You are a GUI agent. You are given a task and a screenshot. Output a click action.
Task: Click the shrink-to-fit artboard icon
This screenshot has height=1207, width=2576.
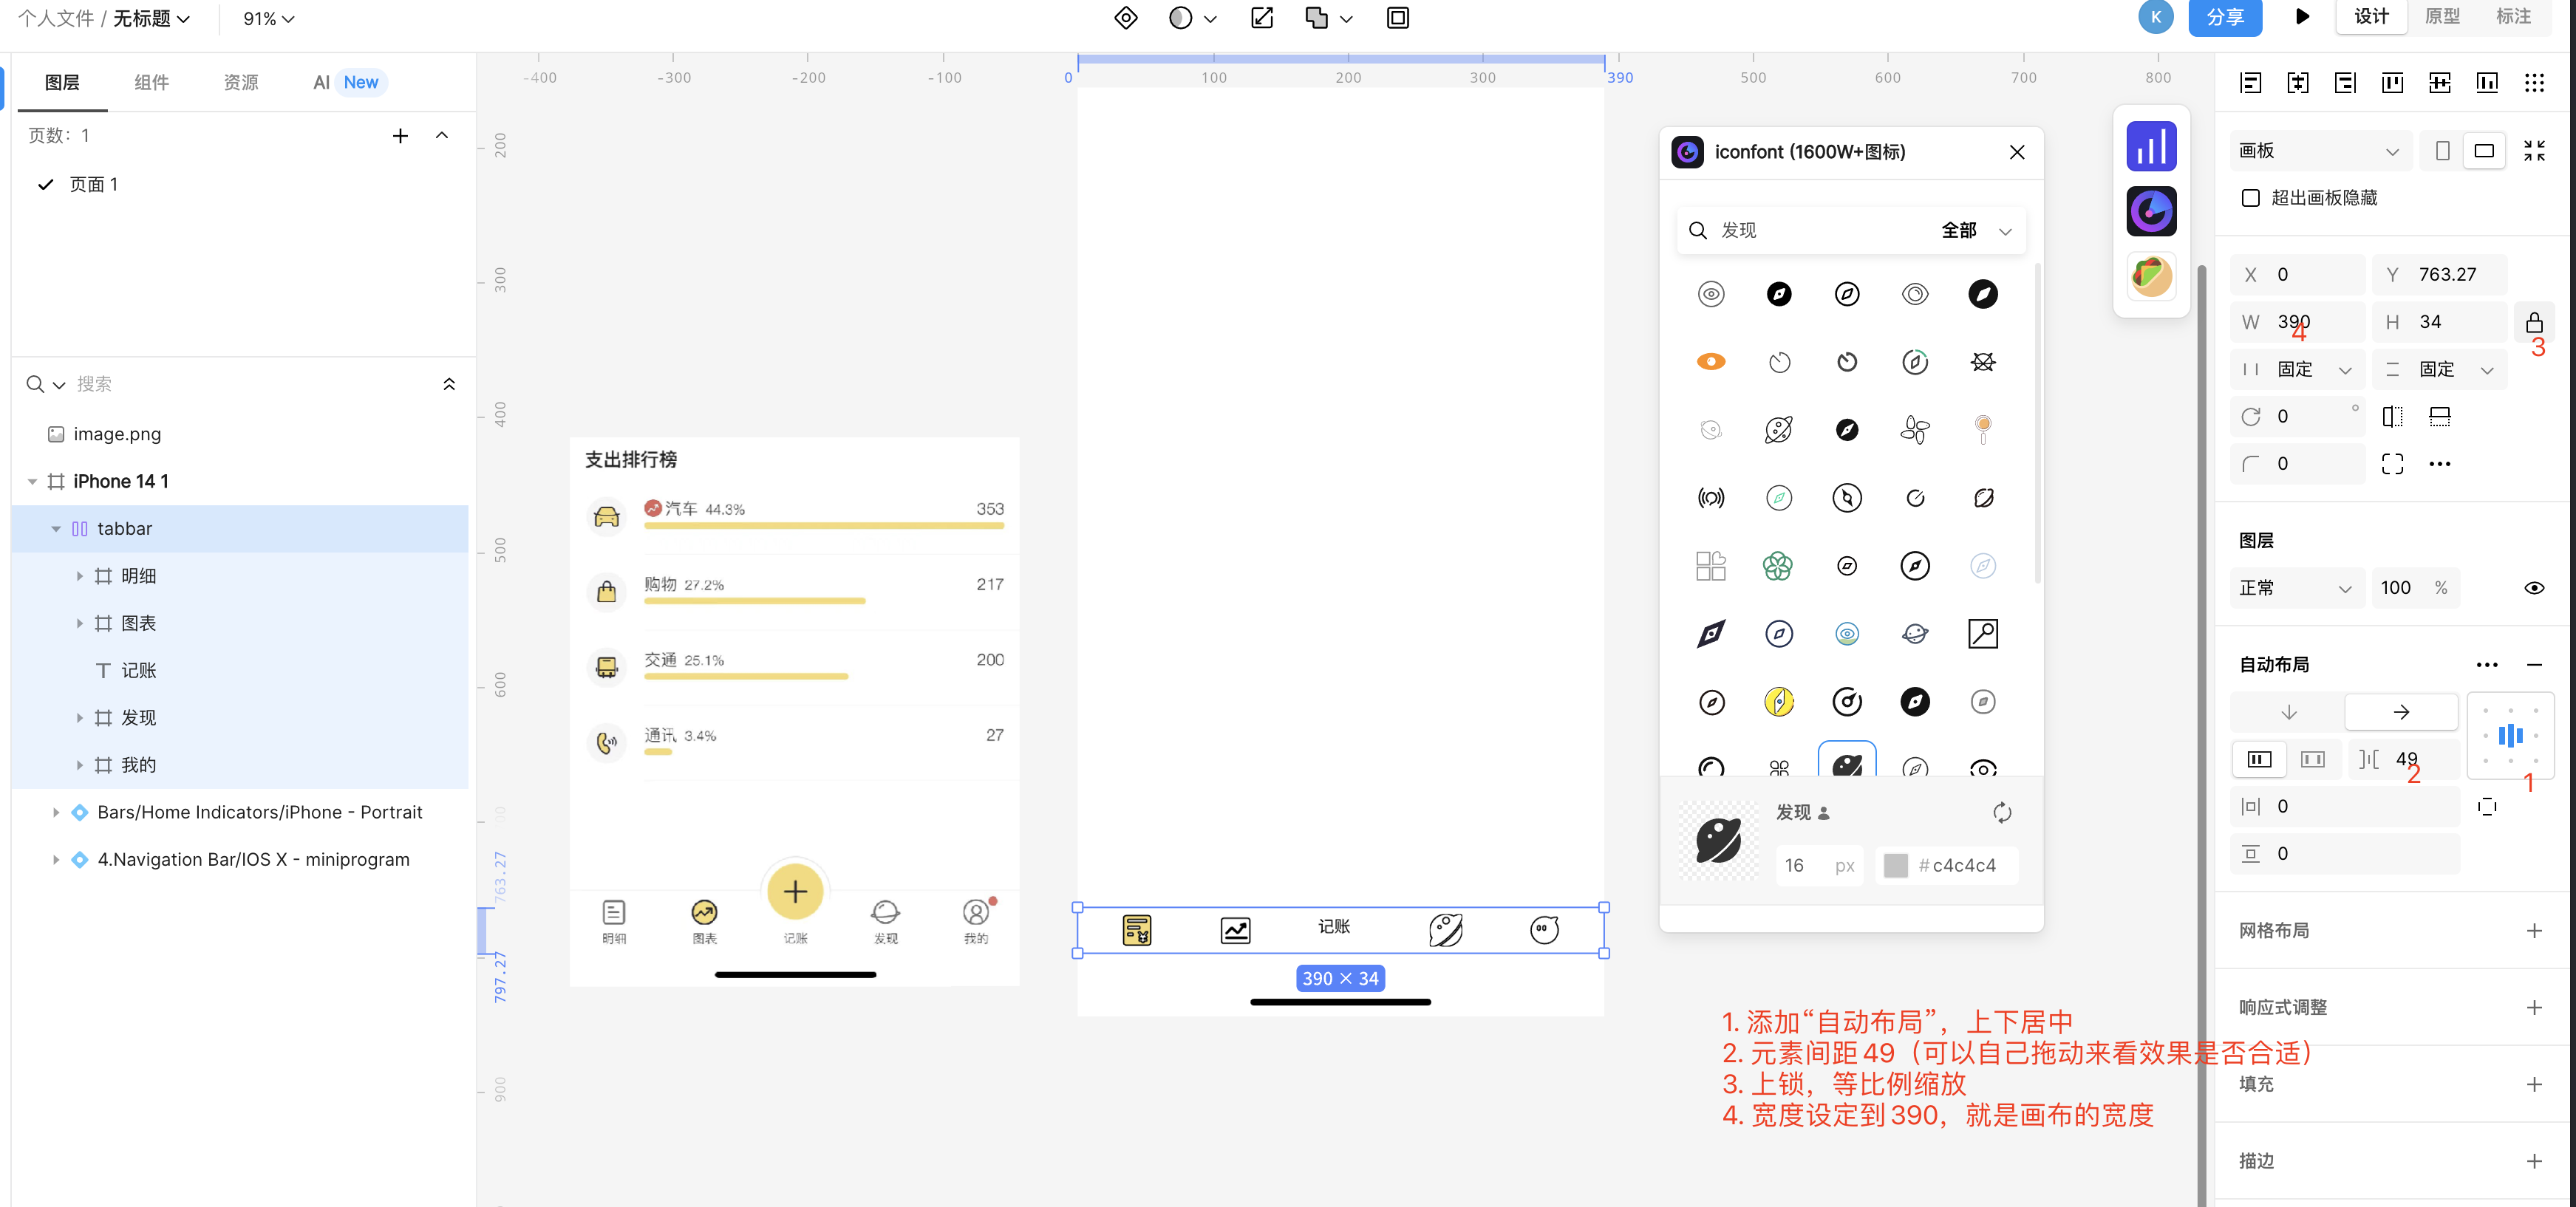[2534, 151]
